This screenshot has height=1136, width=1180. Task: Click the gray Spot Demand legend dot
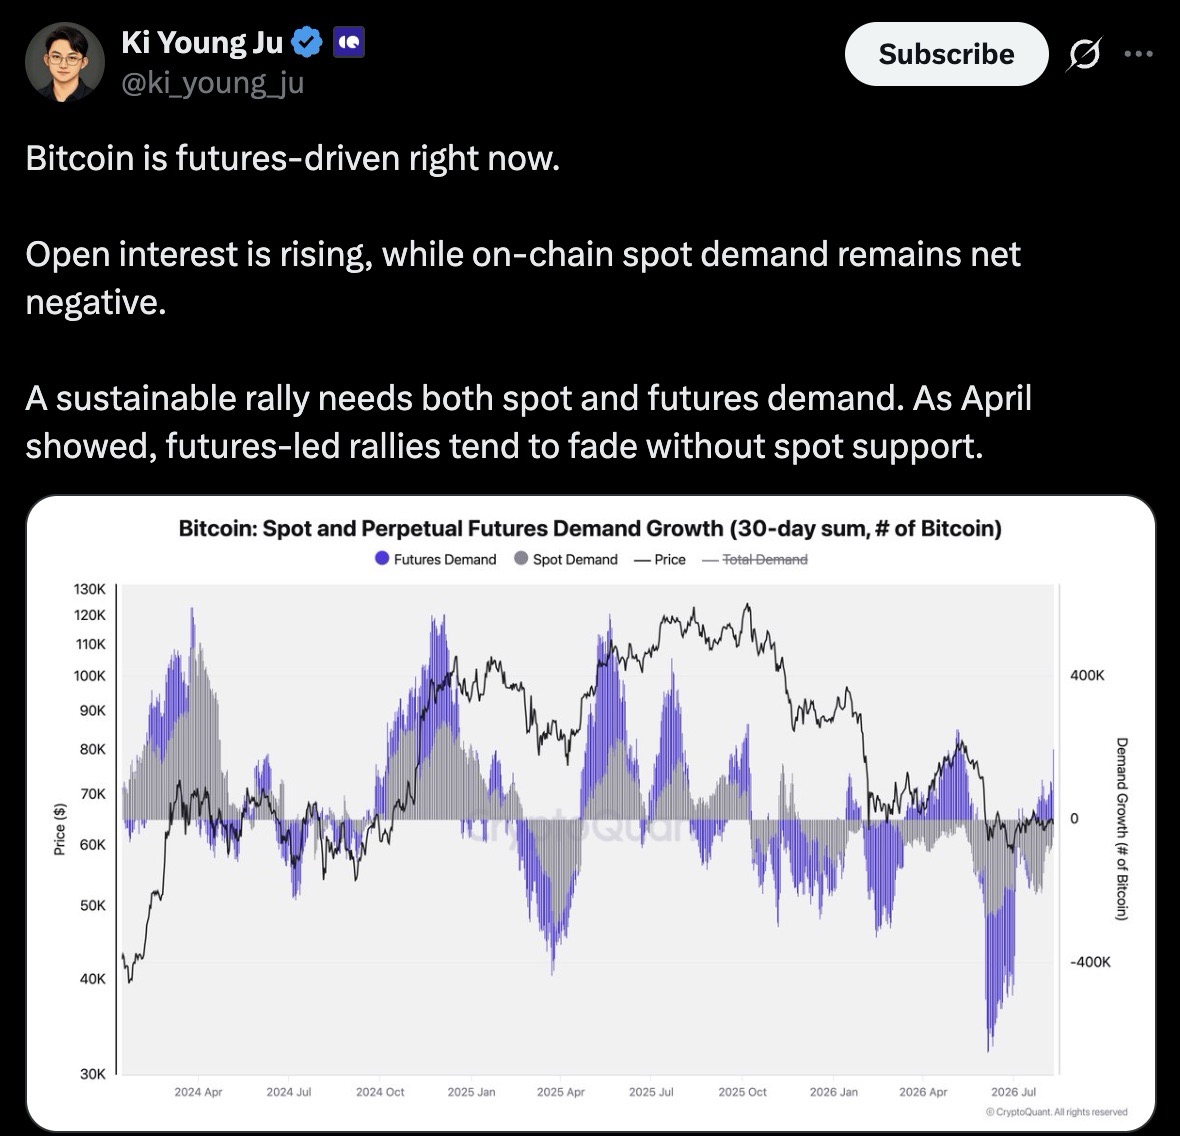tap(521, 558)
